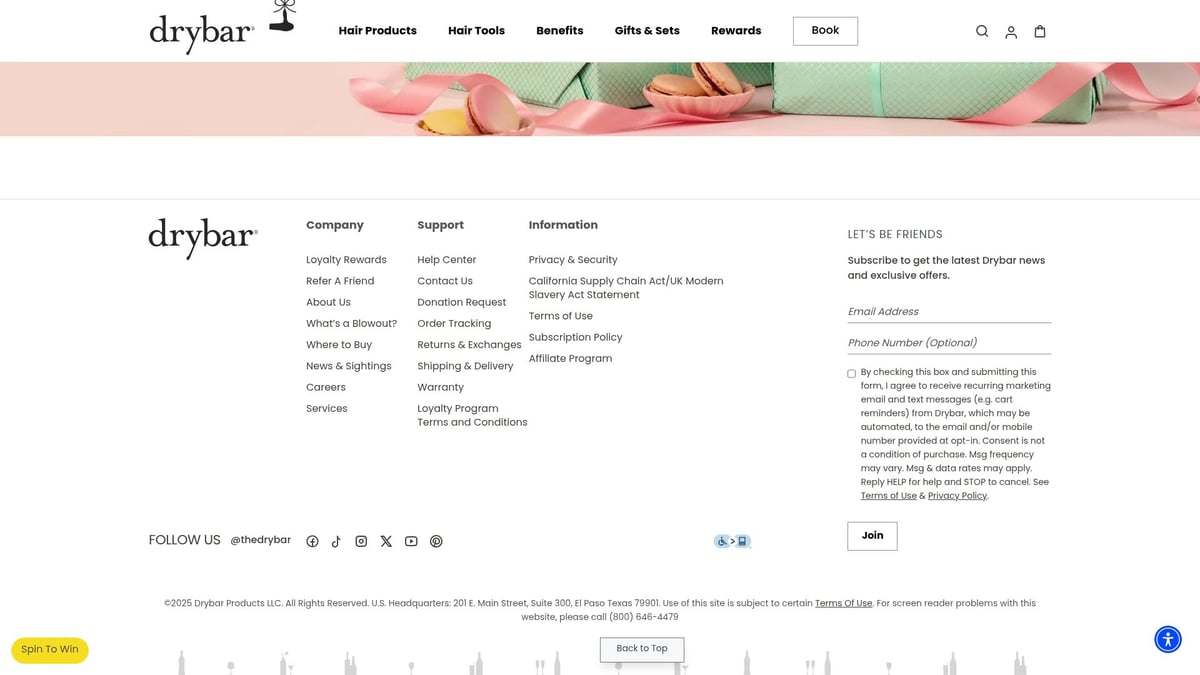Click the Pinterest social icon
Viewport: 1200px width, 675px height.
click(x=436, y=541)
